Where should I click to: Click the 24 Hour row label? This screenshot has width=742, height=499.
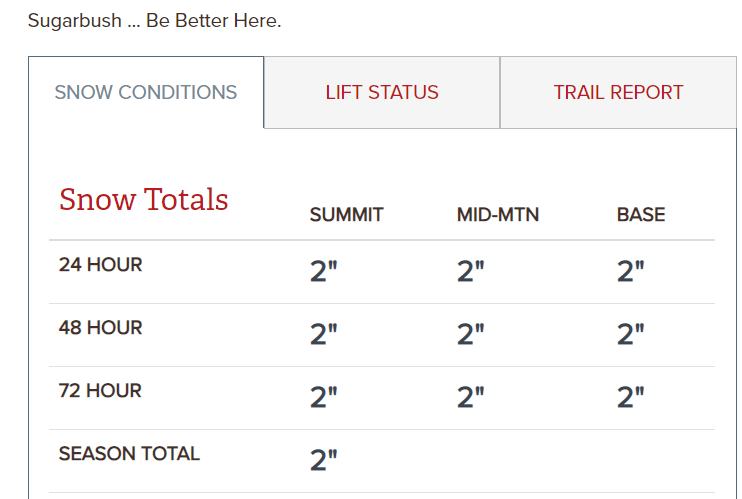[x=101, y=265]
